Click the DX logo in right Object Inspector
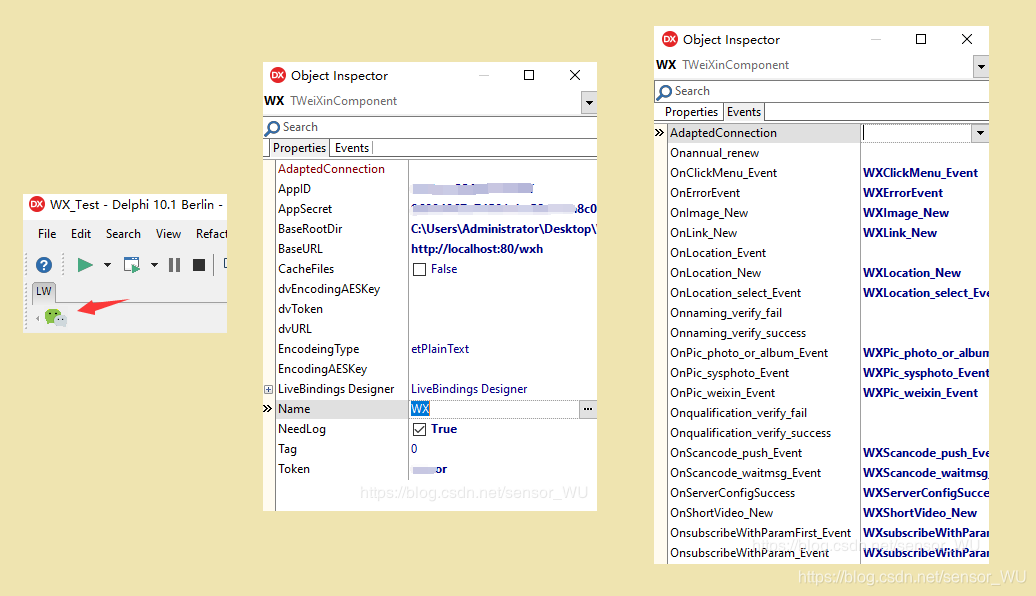This screenshot has height=596, width=1036. coord(669,39)
